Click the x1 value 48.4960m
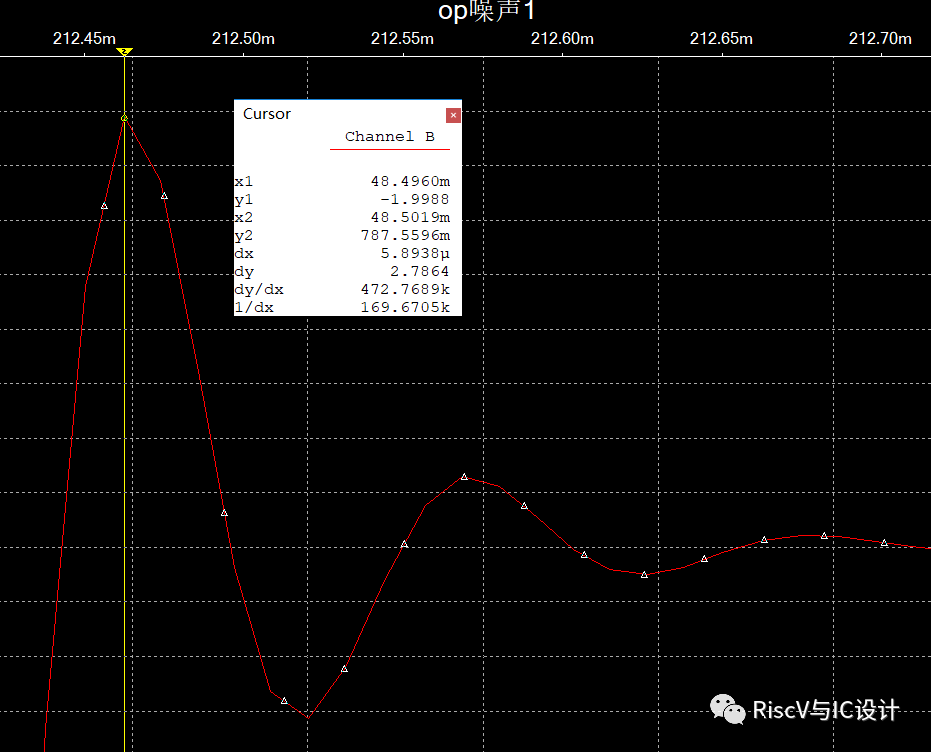Viewport: 931px width, 752px height. [410, 182]
